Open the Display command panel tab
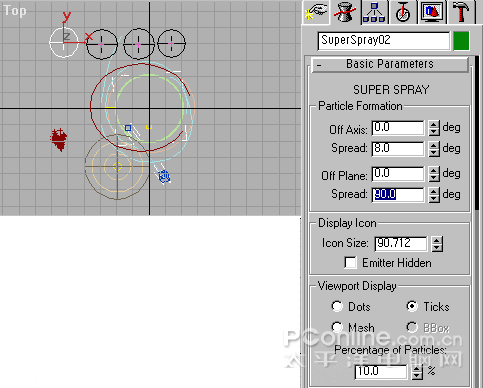Viewport: 483px width, 388px height. (x=432, y=13)
